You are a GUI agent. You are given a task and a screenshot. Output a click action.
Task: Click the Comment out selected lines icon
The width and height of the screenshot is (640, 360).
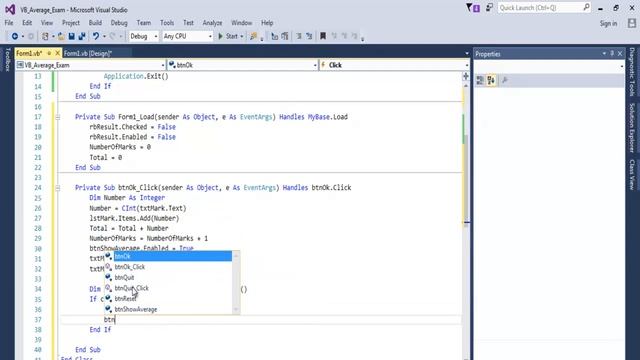pos(274,36)
